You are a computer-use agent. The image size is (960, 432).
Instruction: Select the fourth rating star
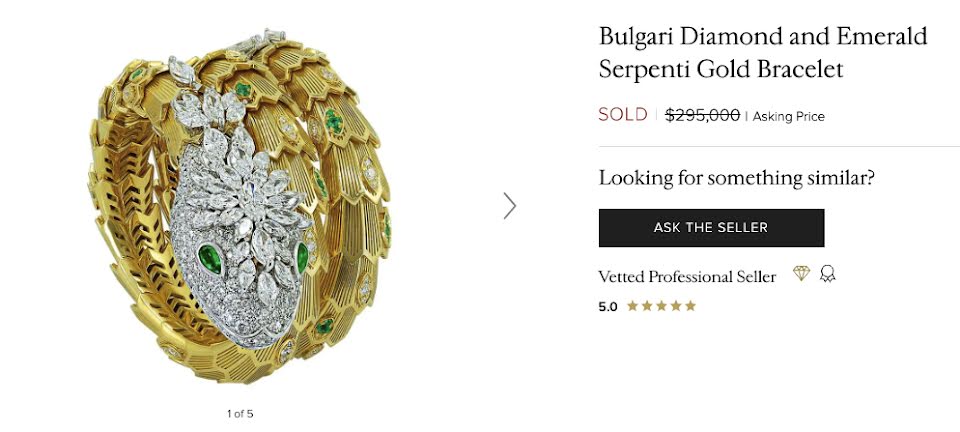point(676,306)
